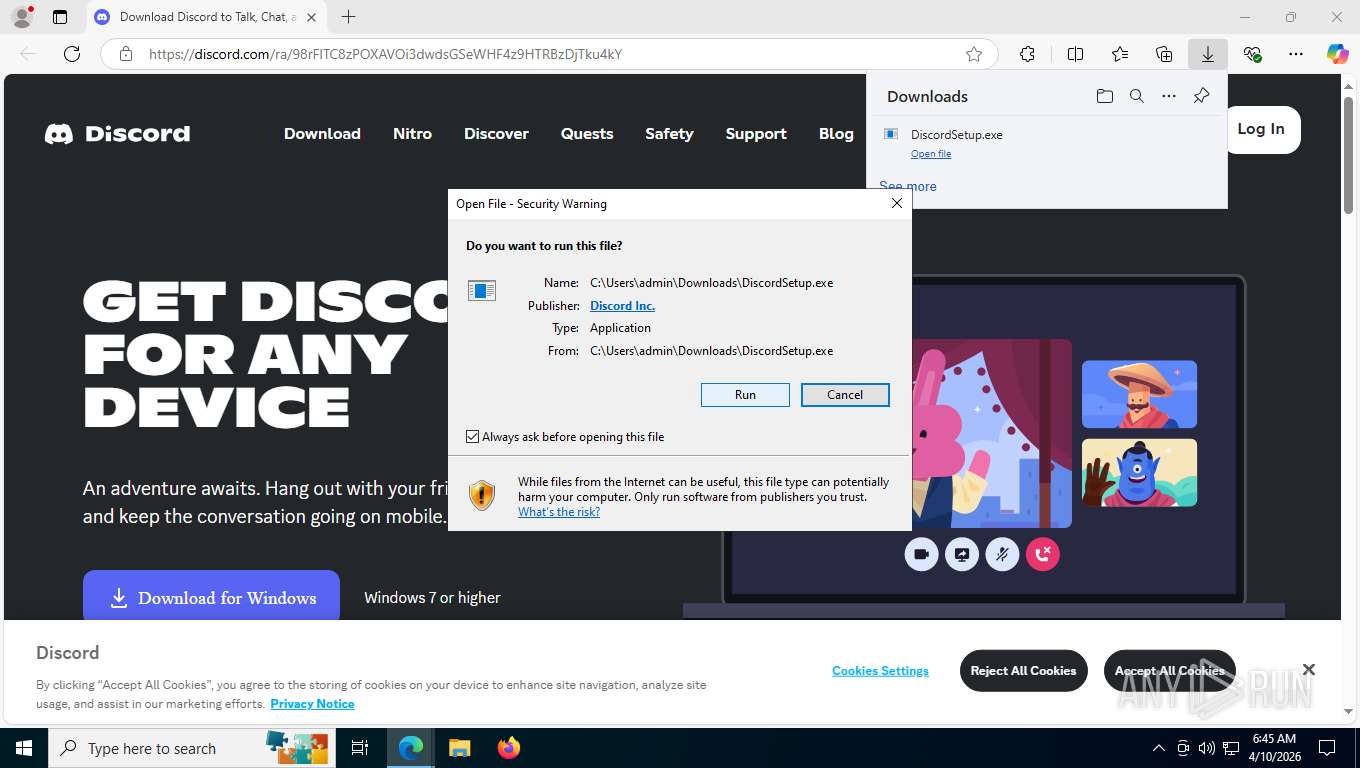Click the Log In button

click(1261, 129)
